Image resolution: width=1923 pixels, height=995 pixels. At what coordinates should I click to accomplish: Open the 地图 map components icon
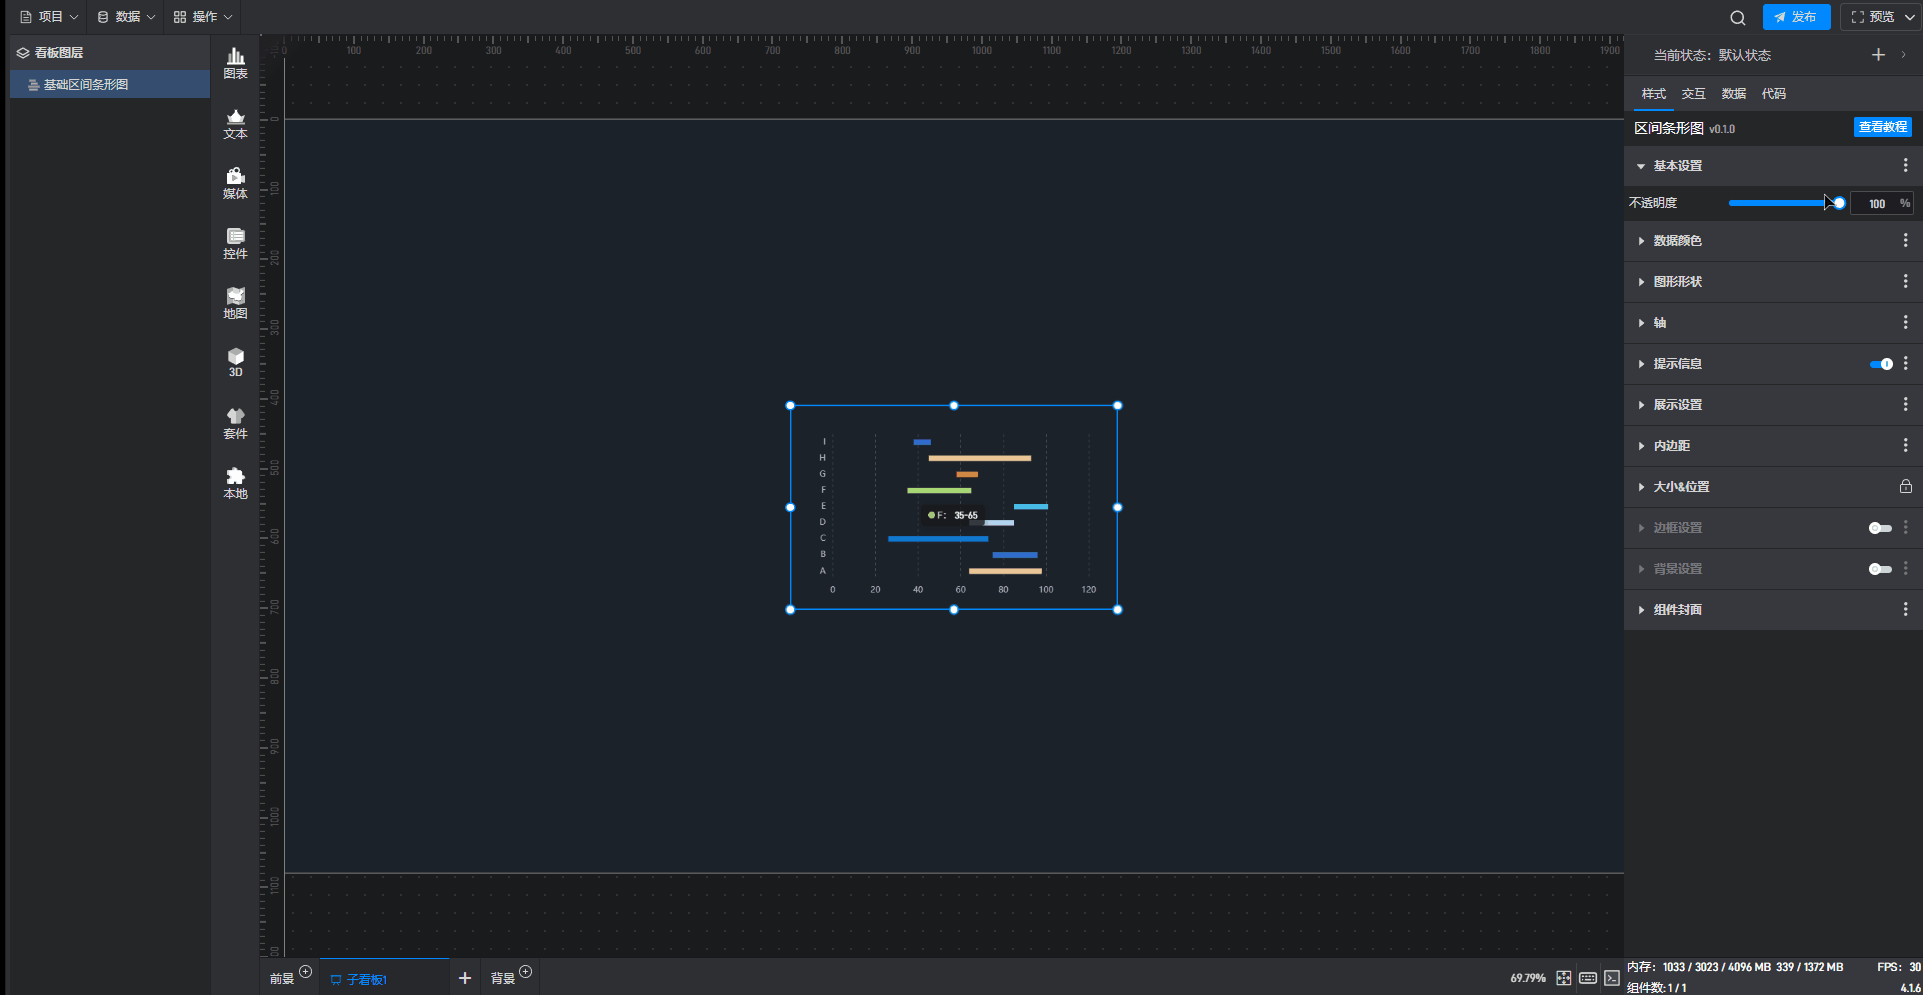pyautogui.click(x=235, y=303)
